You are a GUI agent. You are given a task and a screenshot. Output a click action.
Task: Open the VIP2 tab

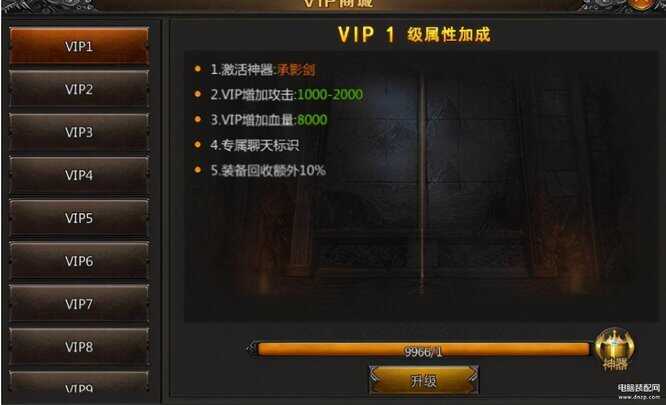[x=79, y=89]
